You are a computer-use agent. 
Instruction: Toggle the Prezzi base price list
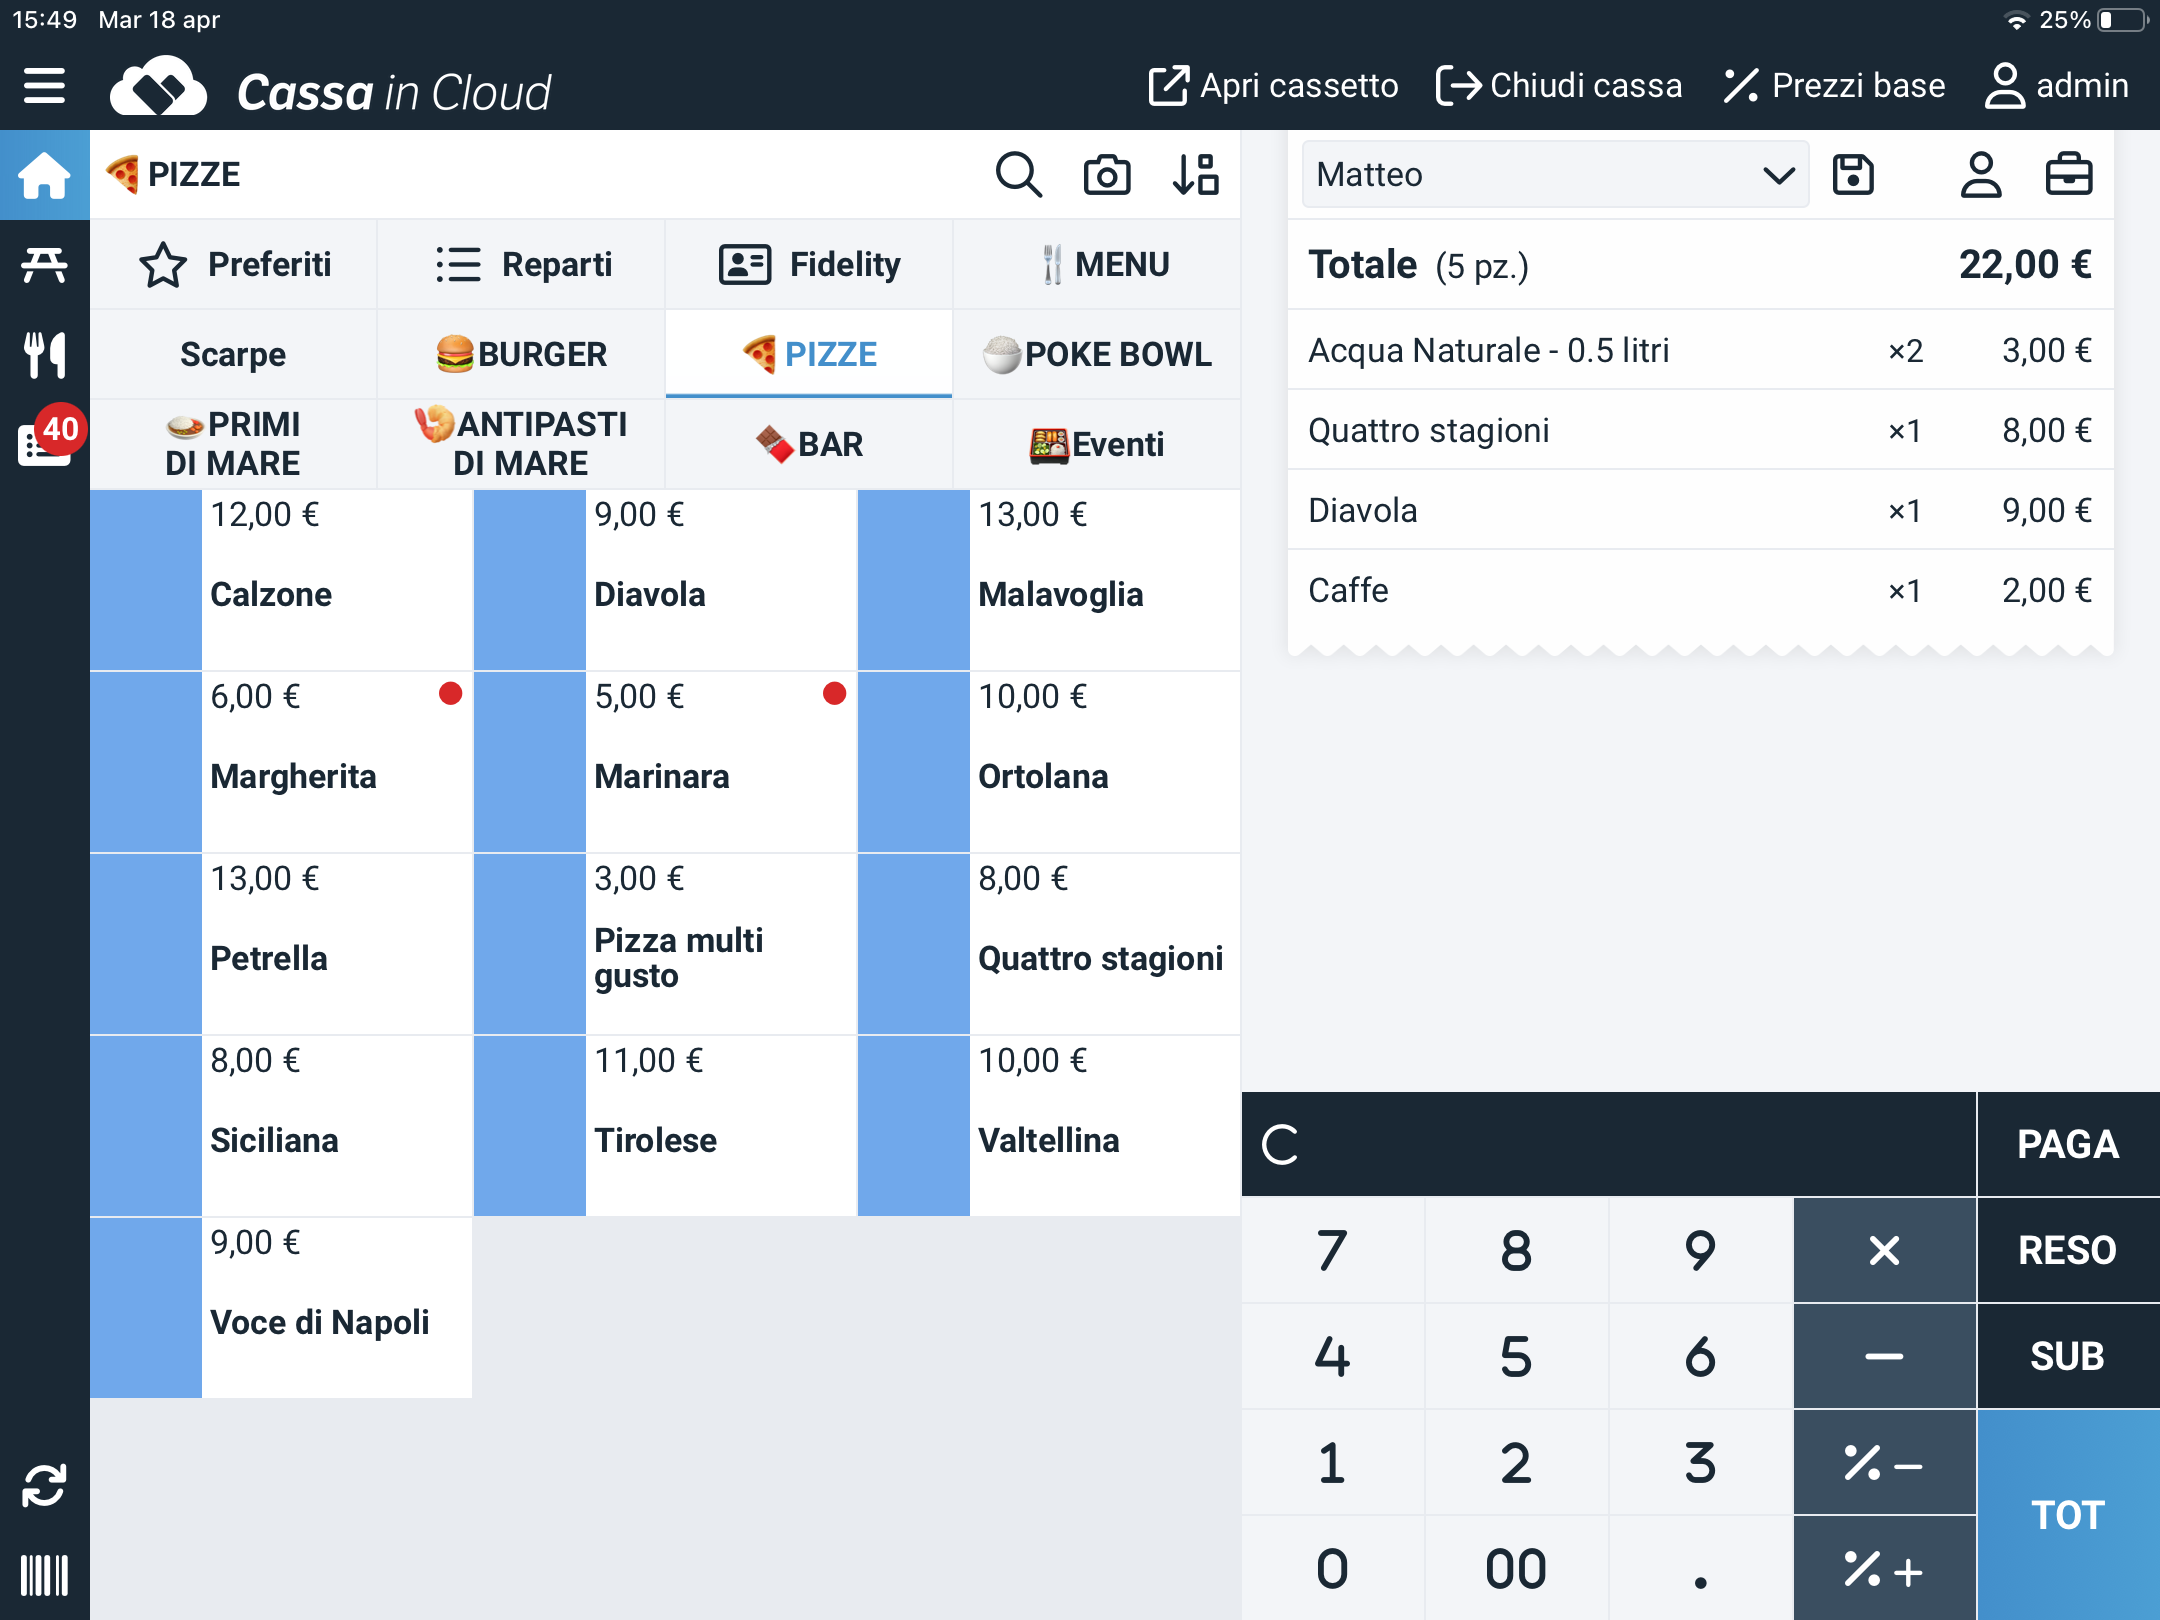[1834, 86]
